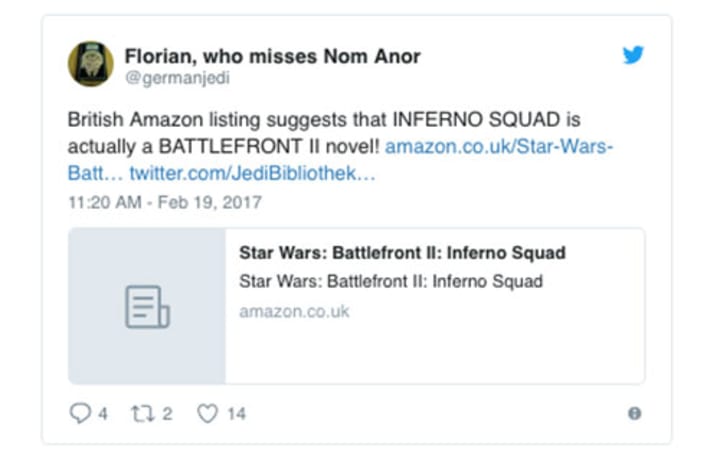The image size is (720, 456).
Task: Click the reply count 4
Action: tap(102, 413)
